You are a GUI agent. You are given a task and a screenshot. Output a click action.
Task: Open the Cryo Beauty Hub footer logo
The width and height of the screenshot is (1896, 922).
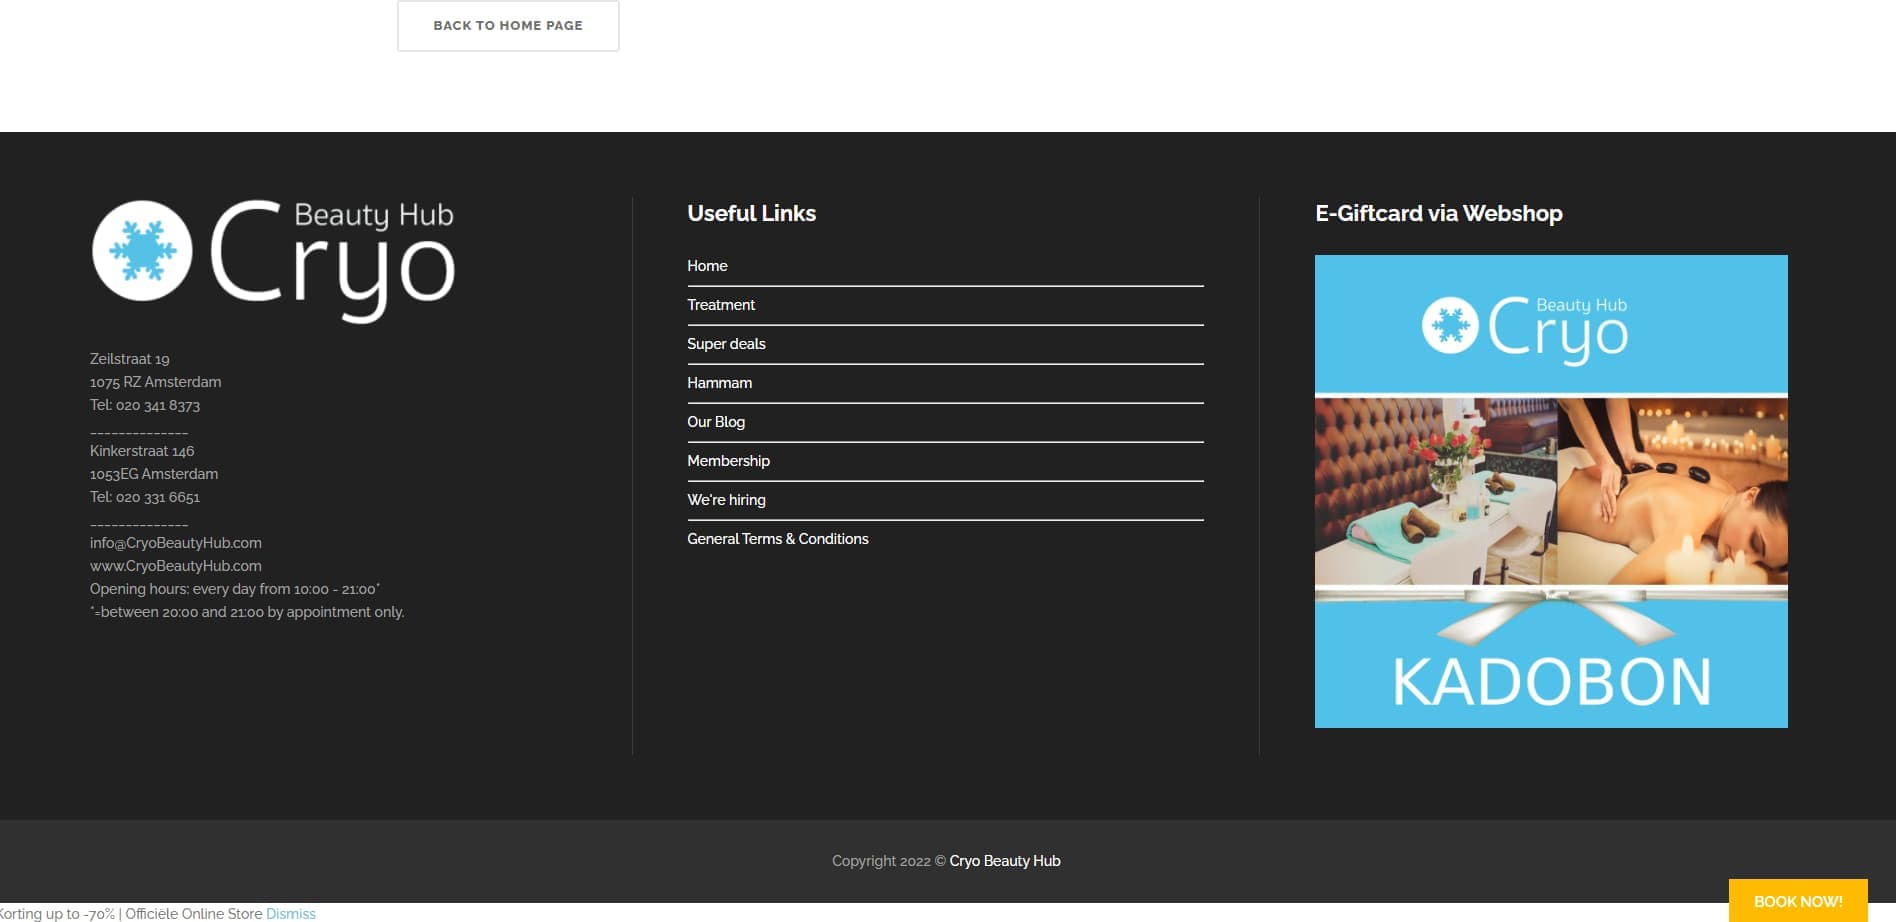pos(273,261)
